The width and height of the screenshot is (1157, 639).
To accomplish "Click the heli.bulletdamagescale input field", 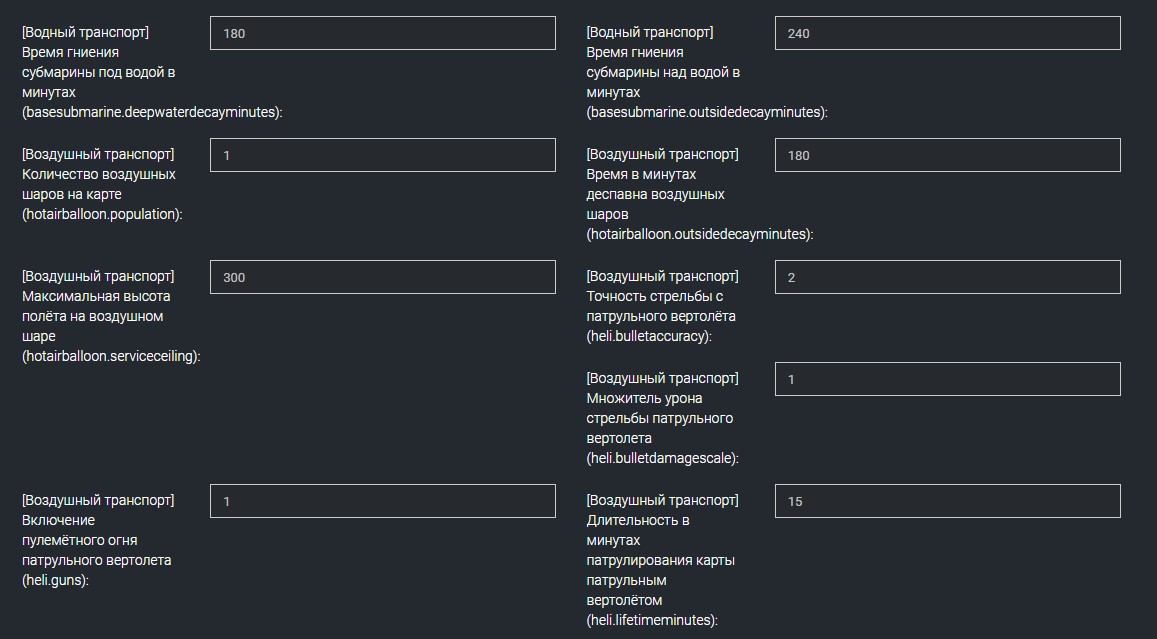I will [x=947, y=378].
